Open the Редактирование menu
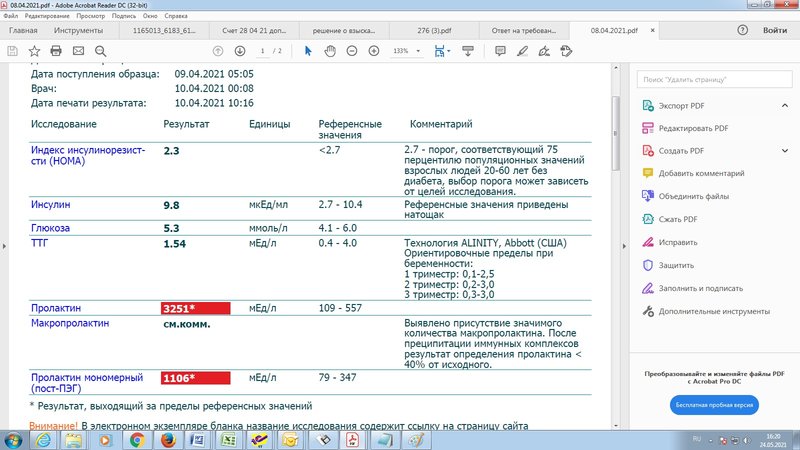Screen dimensions: 800x450 click(x=47, y=16)
